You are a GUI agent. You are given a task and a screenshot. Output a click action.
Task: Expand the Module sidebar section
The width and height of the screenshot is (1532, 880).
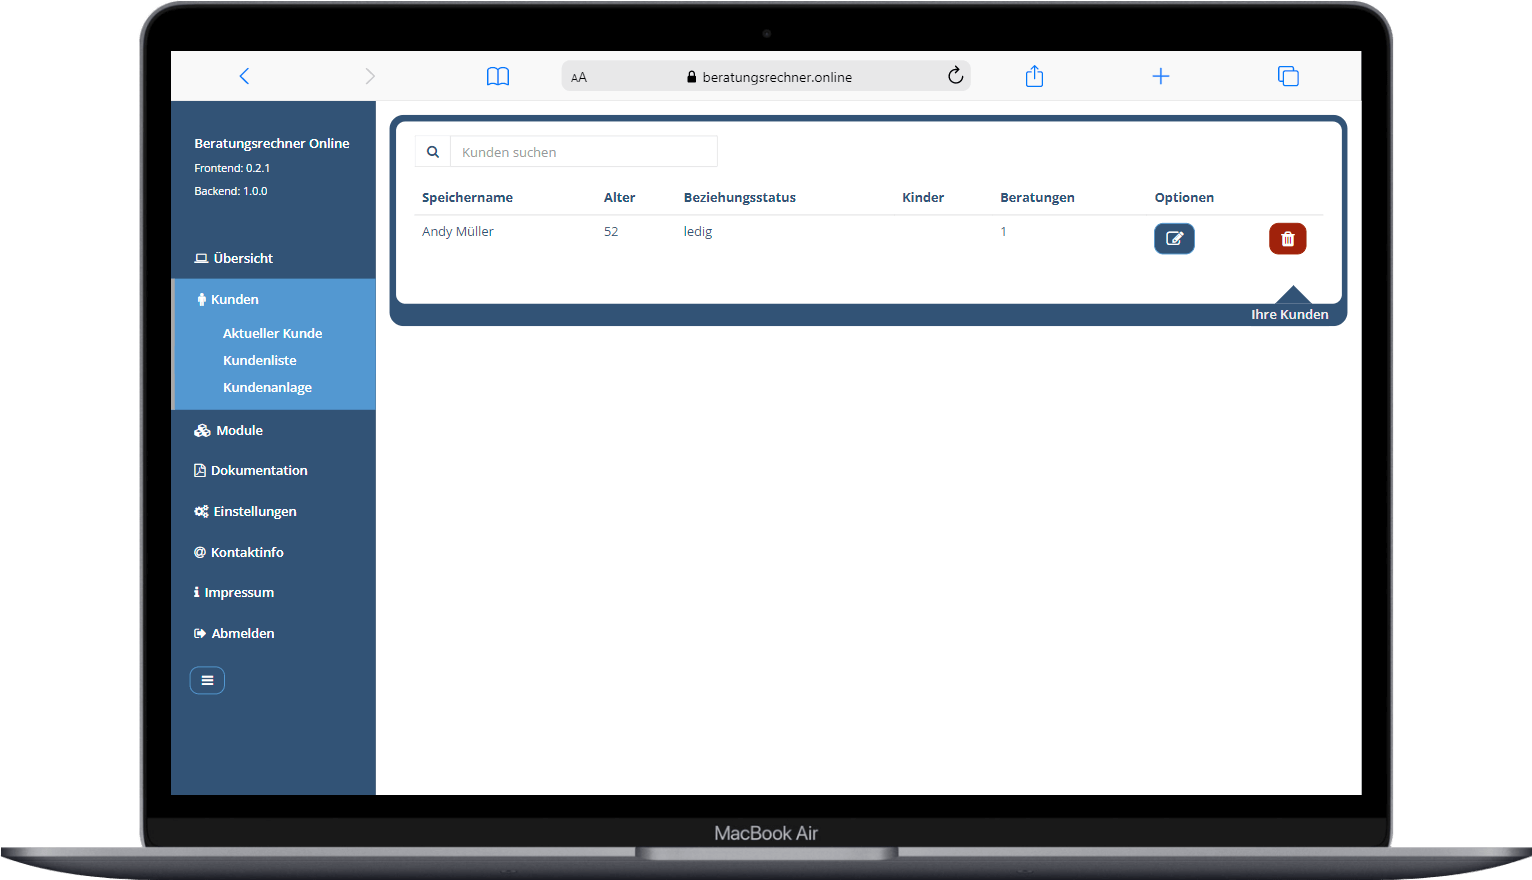pos(239,430)
